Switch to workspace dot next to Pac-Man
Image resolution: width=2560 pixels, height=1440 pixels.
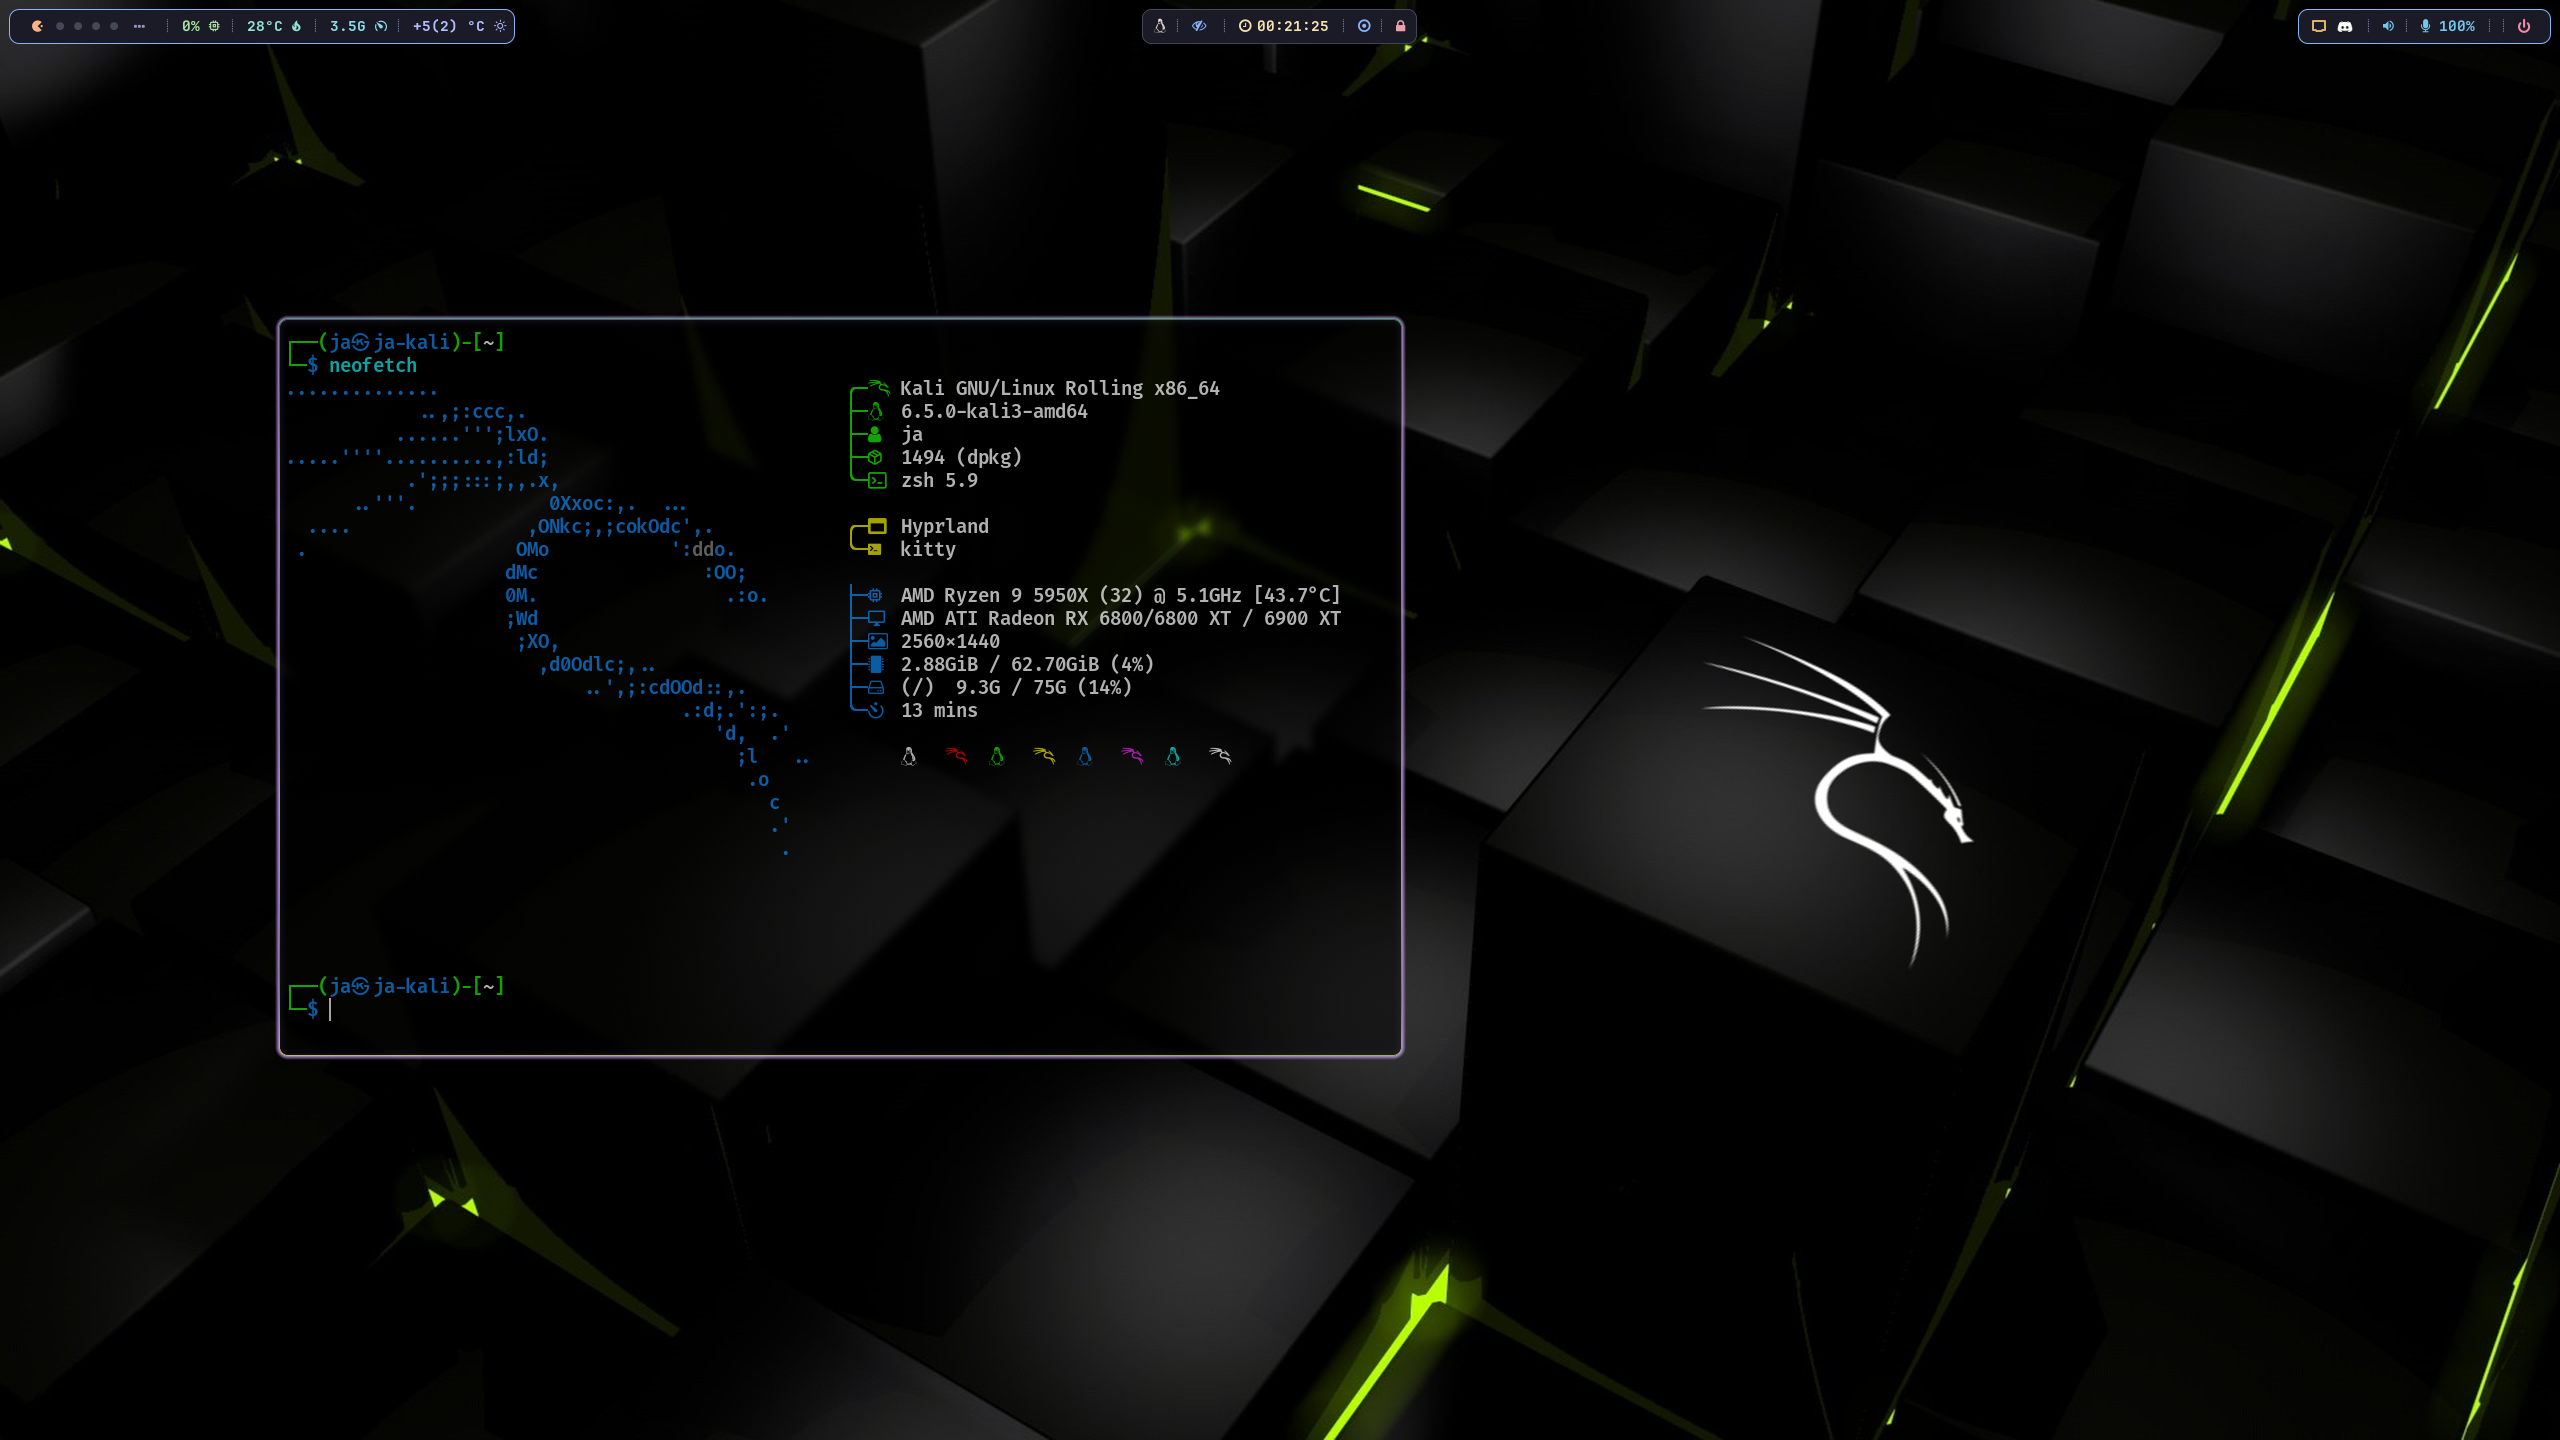click(x=60, y=26)
